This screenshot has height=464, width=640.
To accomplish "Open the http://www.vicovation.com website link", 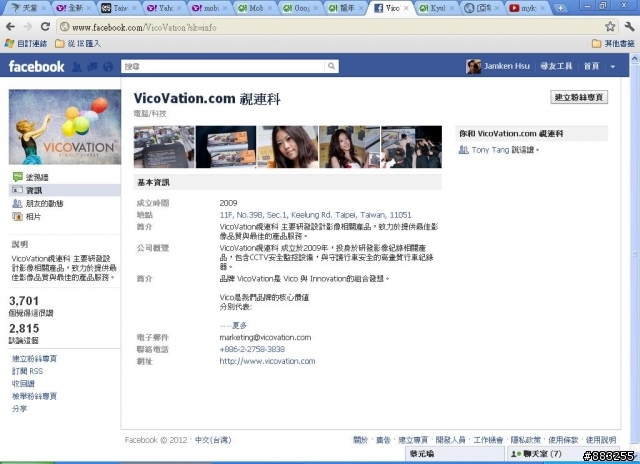I will point(267,361).
